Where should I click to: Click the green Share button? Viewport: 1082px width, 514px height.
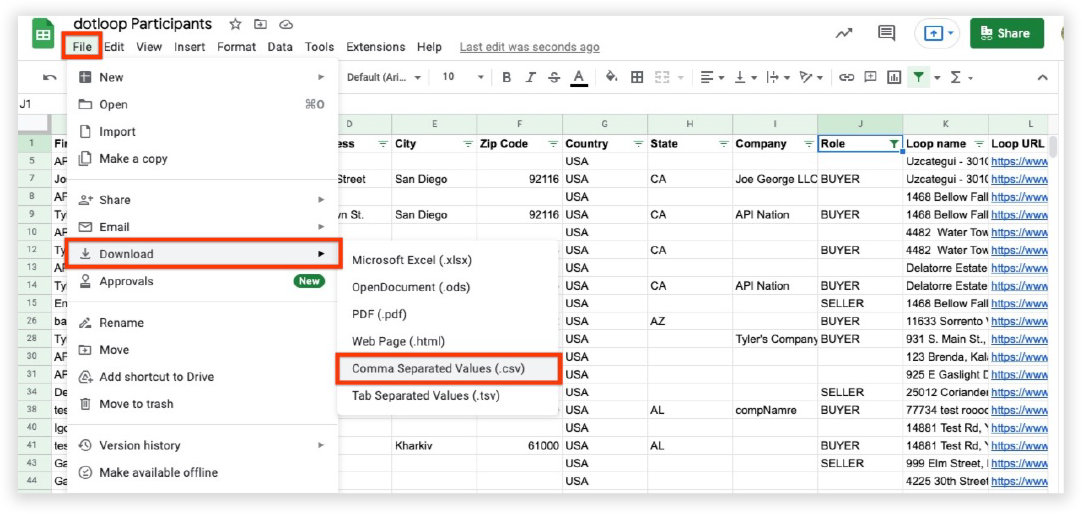coord(1006,33)
